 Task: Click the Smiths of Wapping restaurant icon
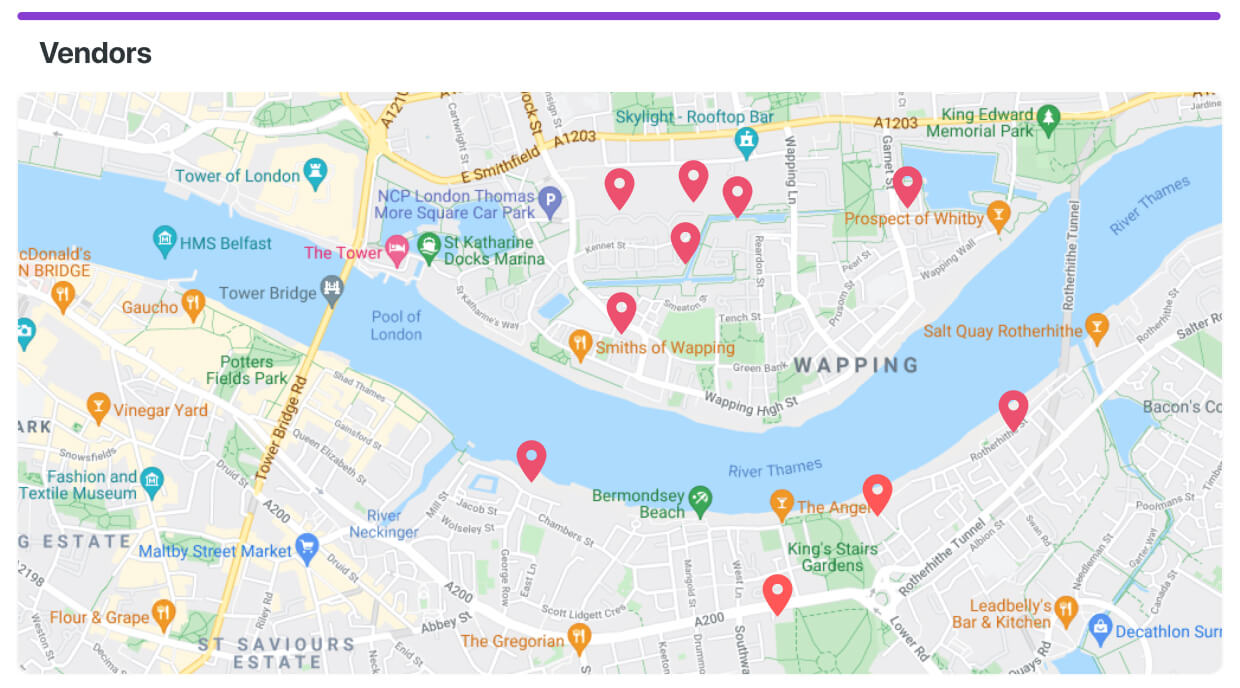581,346
